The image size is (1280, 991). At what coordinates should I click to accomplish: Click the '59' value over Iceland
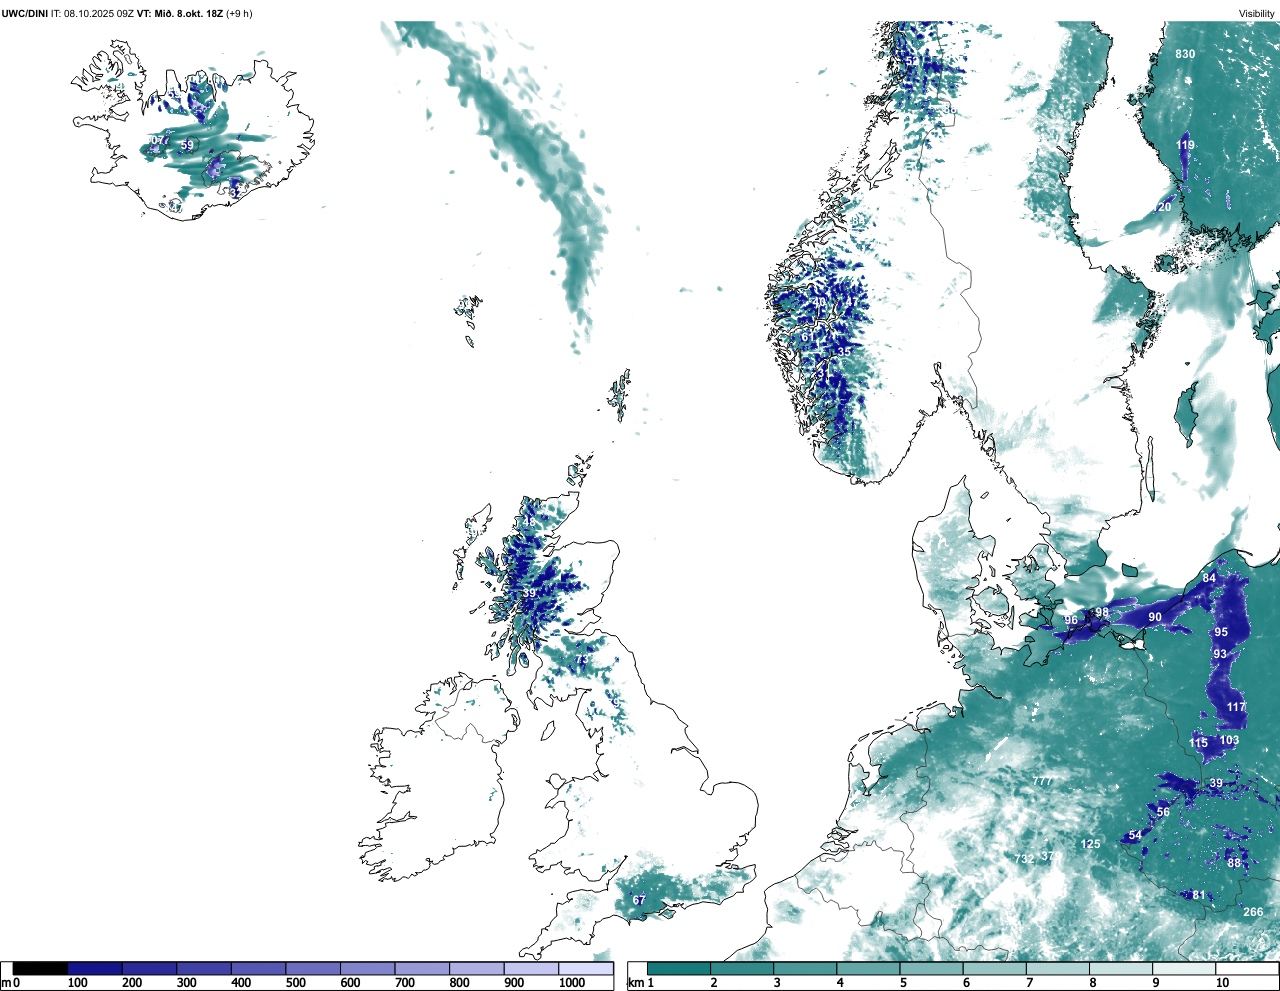(187, 145)
